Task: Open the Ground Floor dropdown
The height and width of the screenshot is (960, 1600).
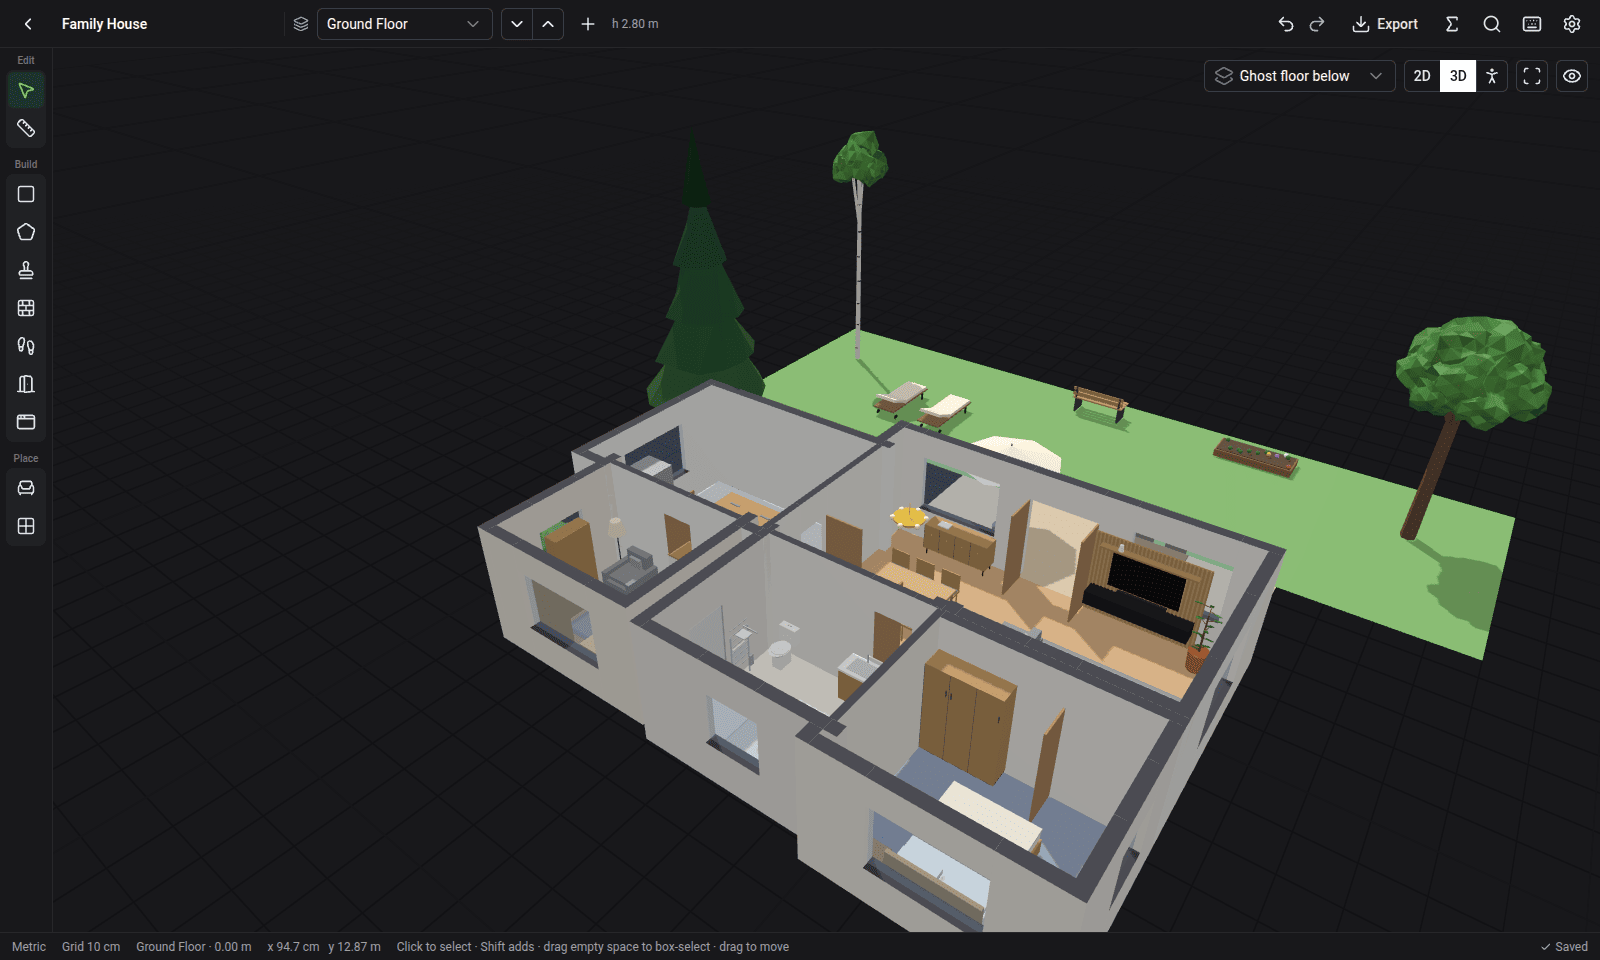Action: pos(404,24)
